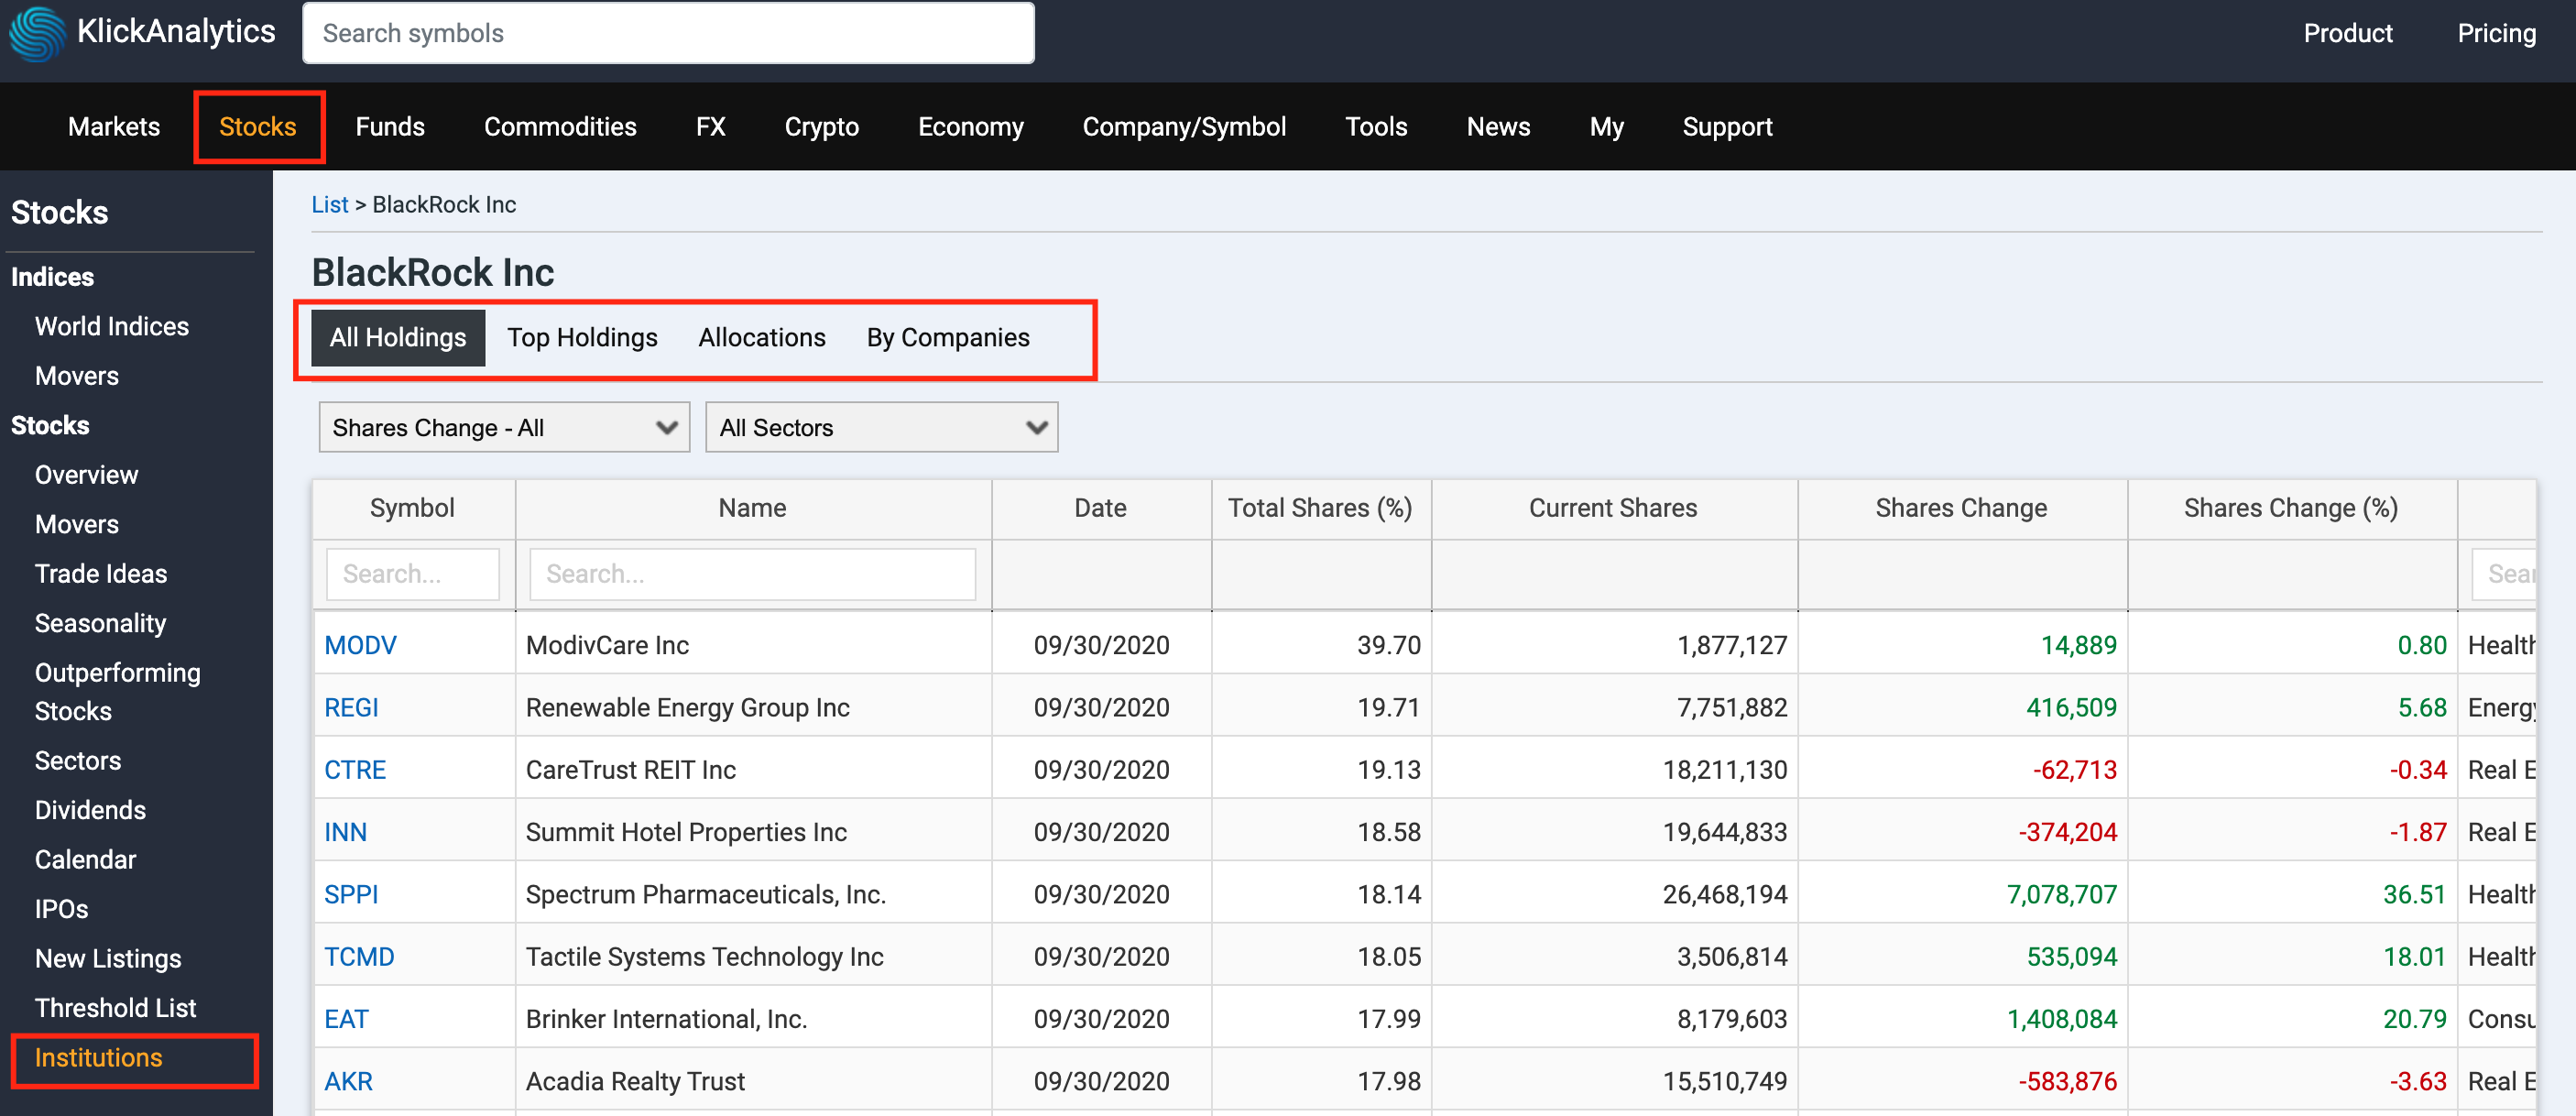Select the -583,876 shares change value

[2067, 1081]
